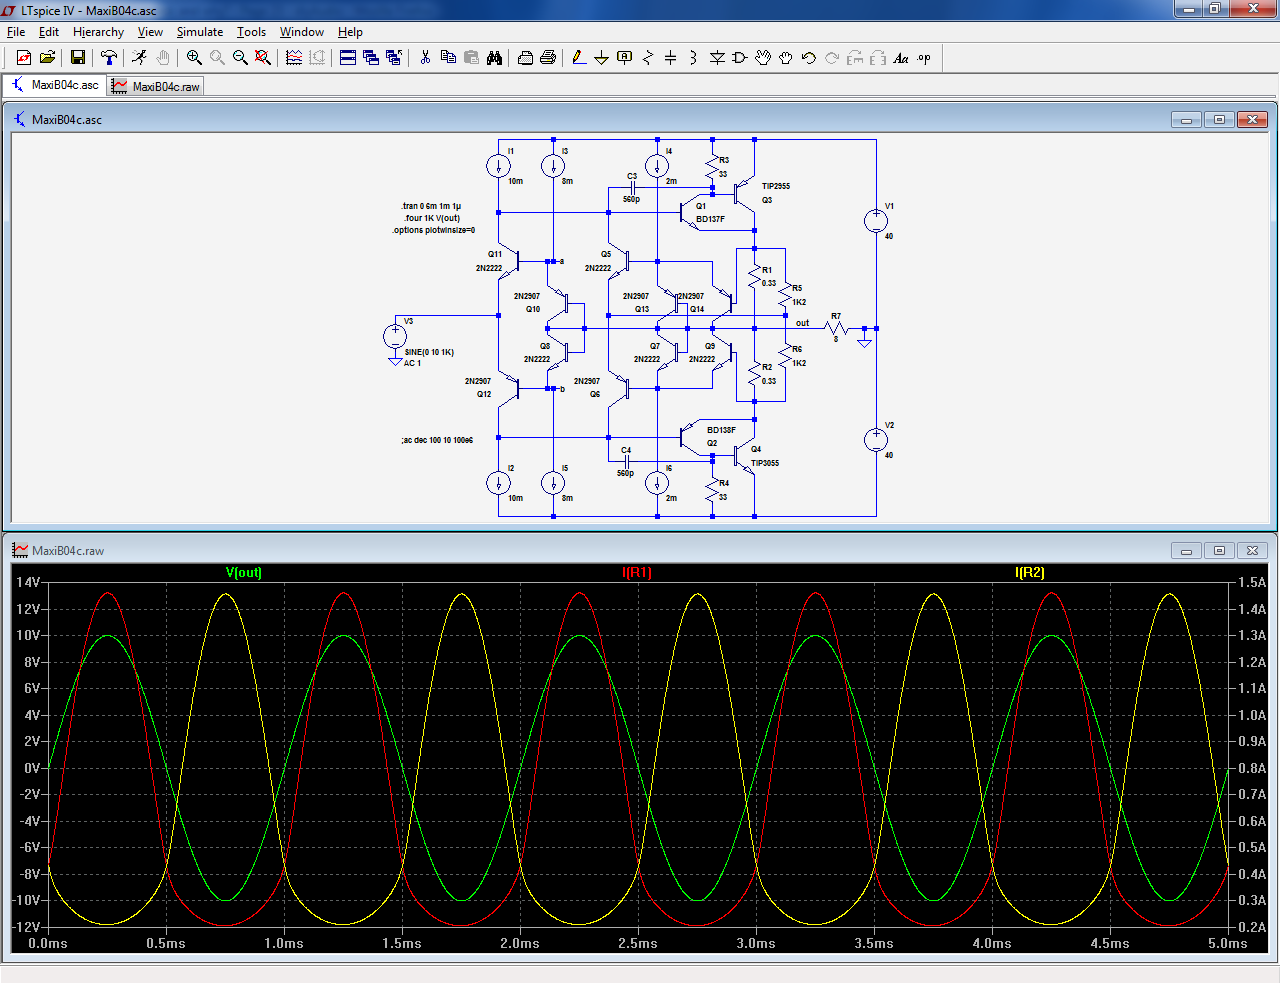Image resolution: width=1280 pixels, height=984 pixels.
Task: Place a Capacitor component
Action: (671, 58)
